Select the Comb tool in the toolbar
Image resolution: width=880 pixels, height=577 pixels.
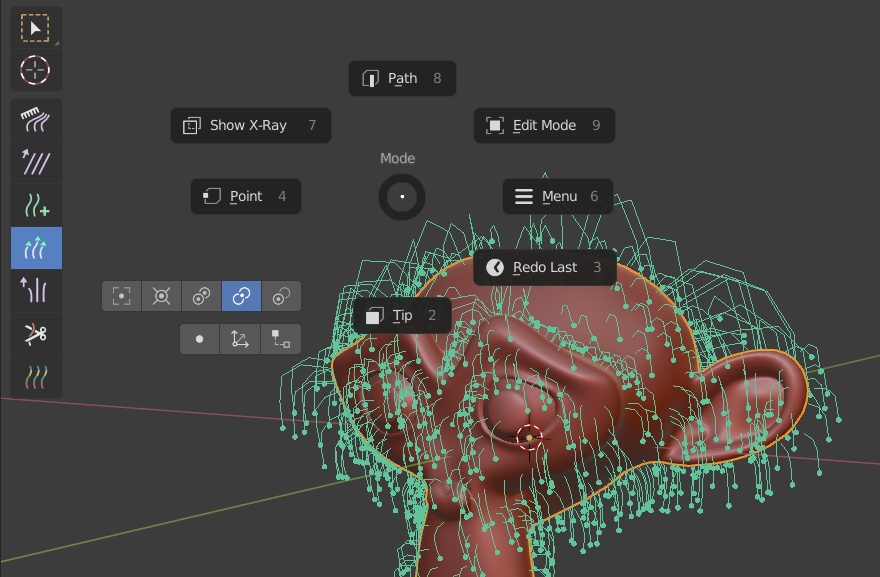coord(36,120)
